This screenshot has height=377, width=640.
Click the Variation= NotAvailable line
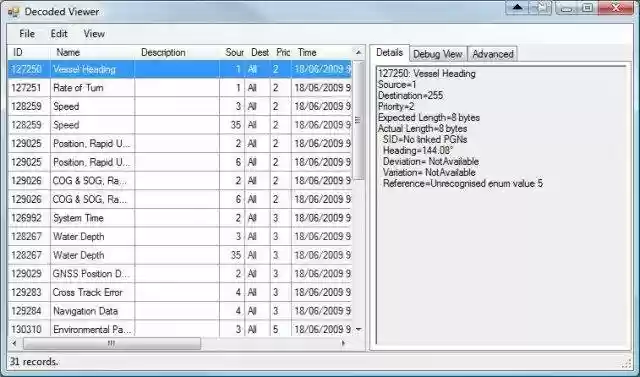tap(429, 173)
